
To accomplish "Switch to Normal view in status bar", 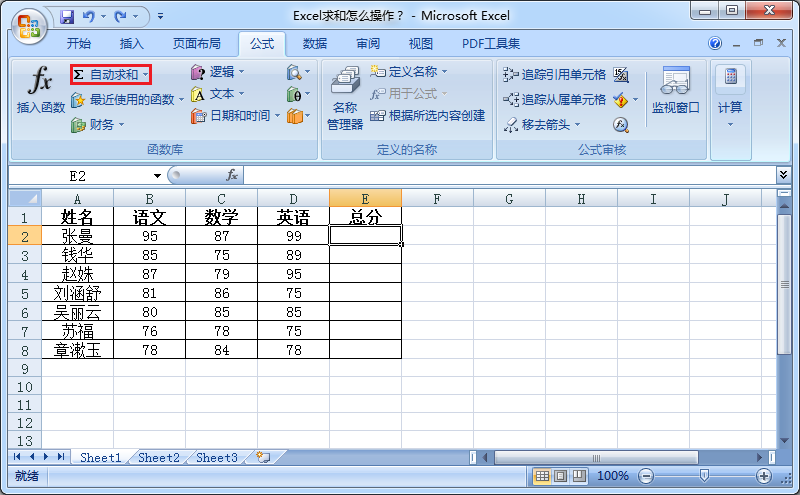I will [542, 476].
